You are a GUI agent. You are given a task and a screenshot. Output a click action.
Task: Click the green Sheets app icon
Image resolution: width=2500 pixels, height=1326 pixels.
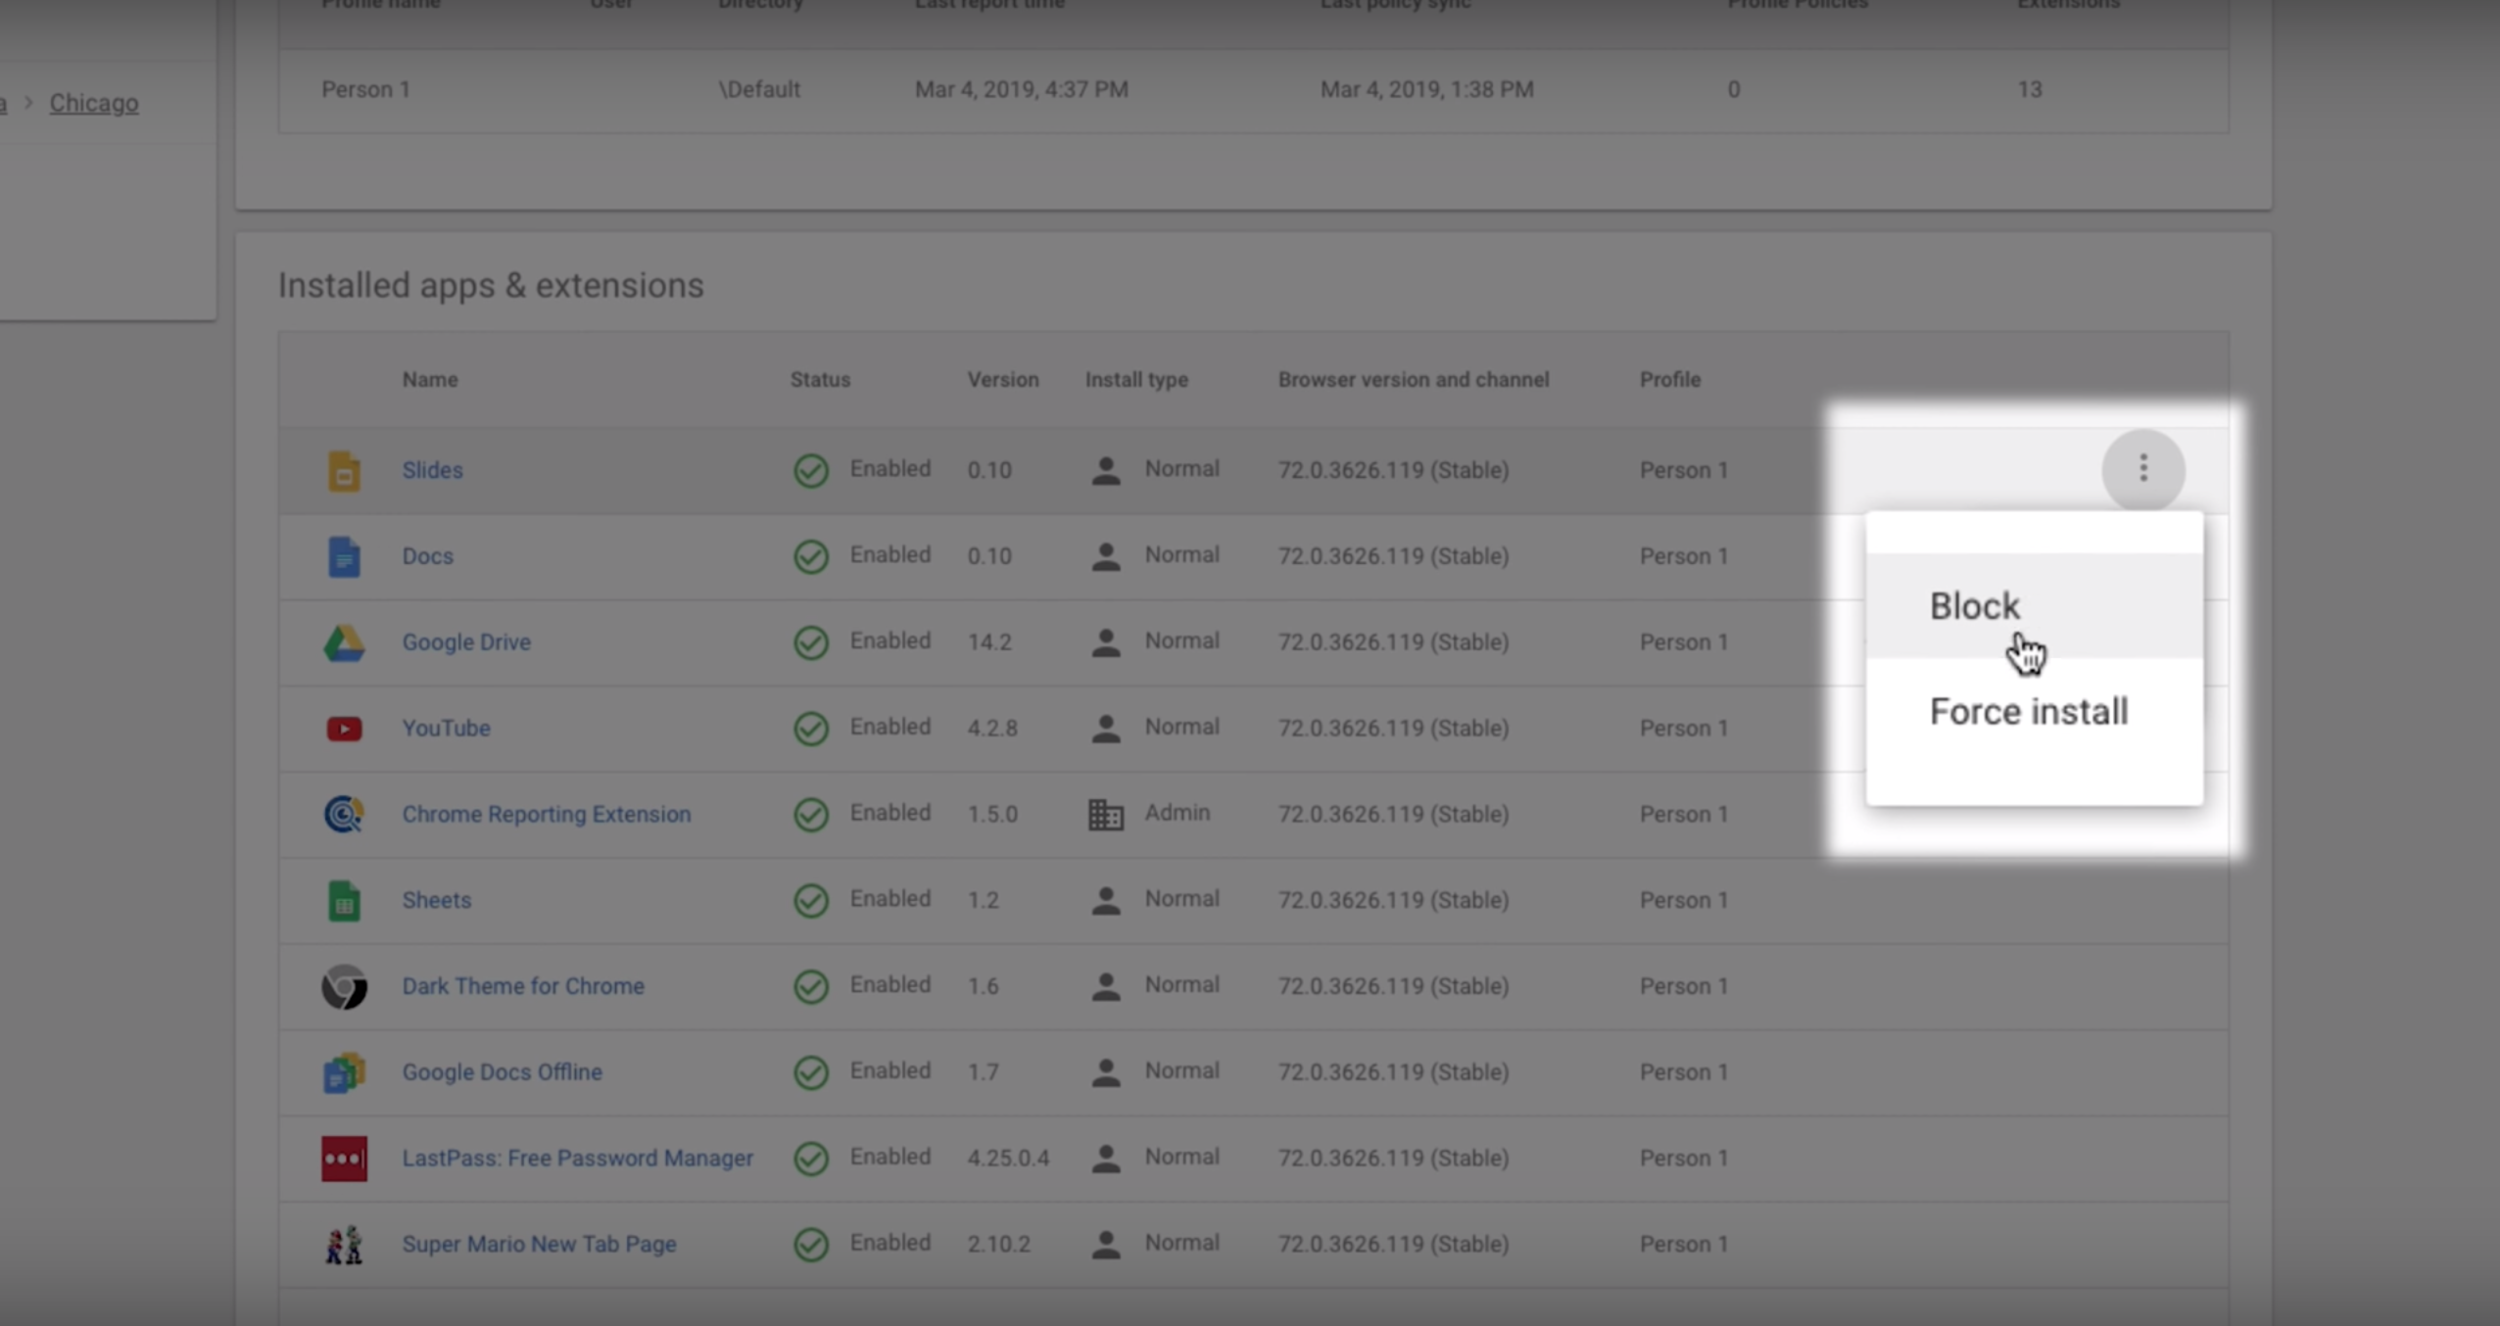[x=343, y=900]
